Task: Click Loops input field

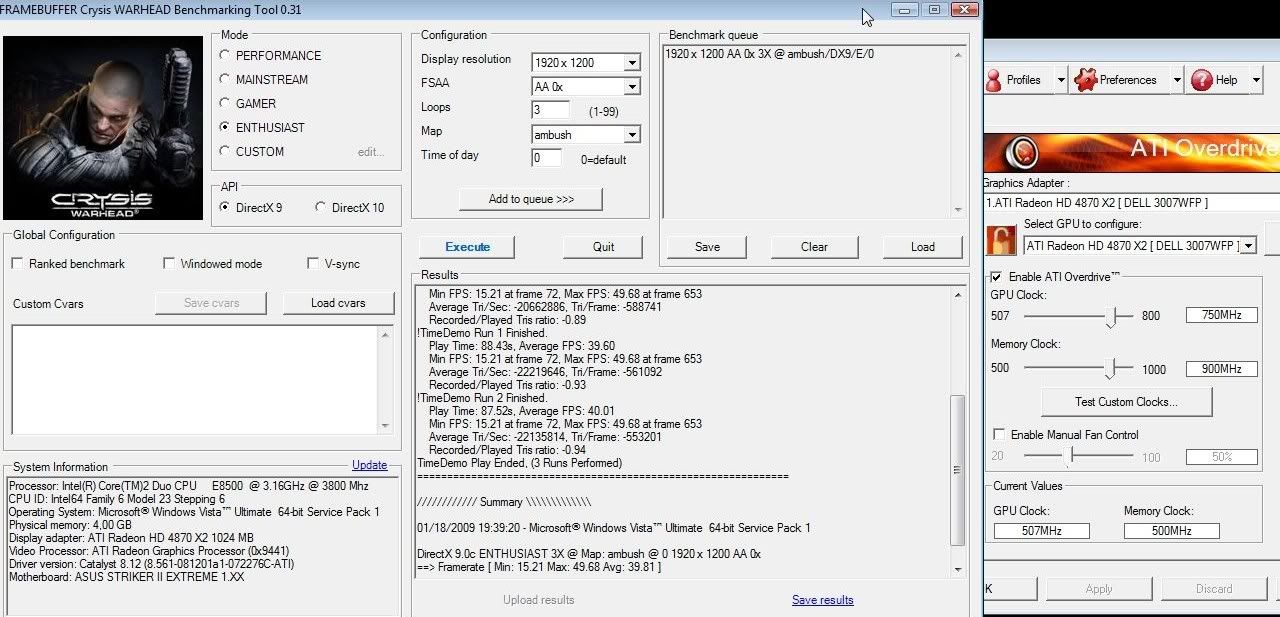Action: (x=551, y=109)
